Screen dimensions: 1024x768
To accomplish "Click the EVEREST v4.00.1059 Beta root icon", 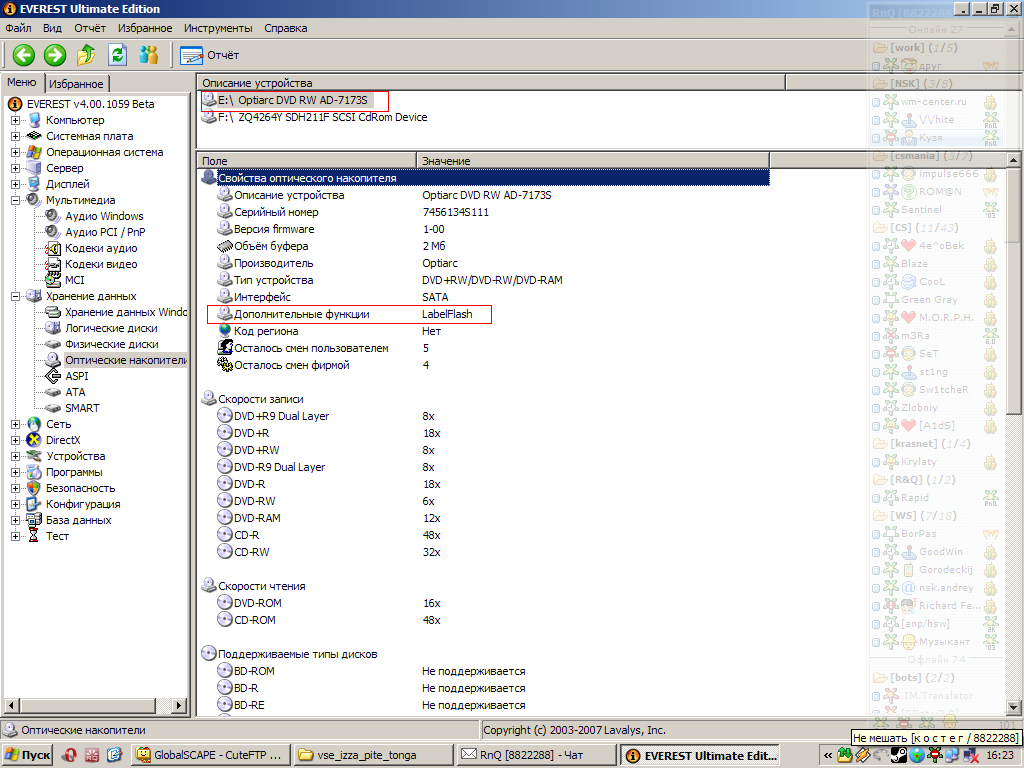I will click(14, 104).
